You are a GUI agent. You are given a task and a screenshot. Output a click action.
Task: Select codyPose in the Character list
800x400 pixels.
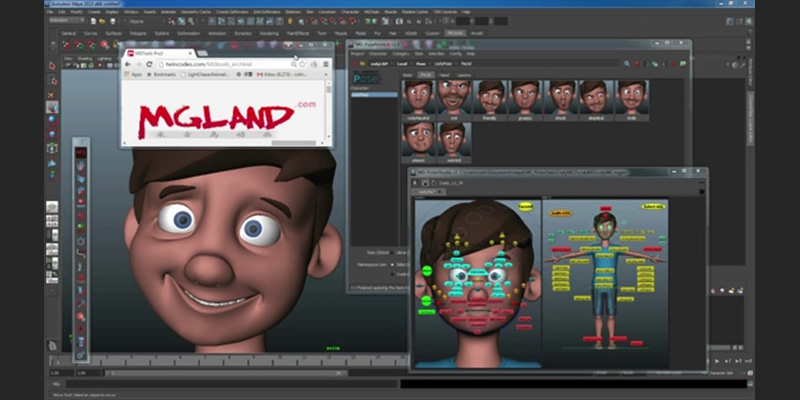pyautogui.click(x=374, y=95)
